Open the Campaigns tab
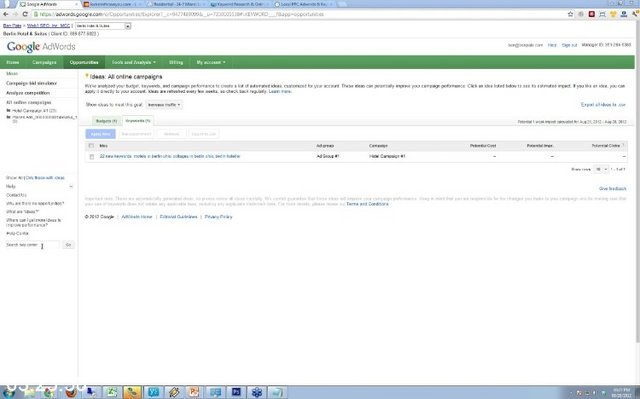 pos(44,62)
